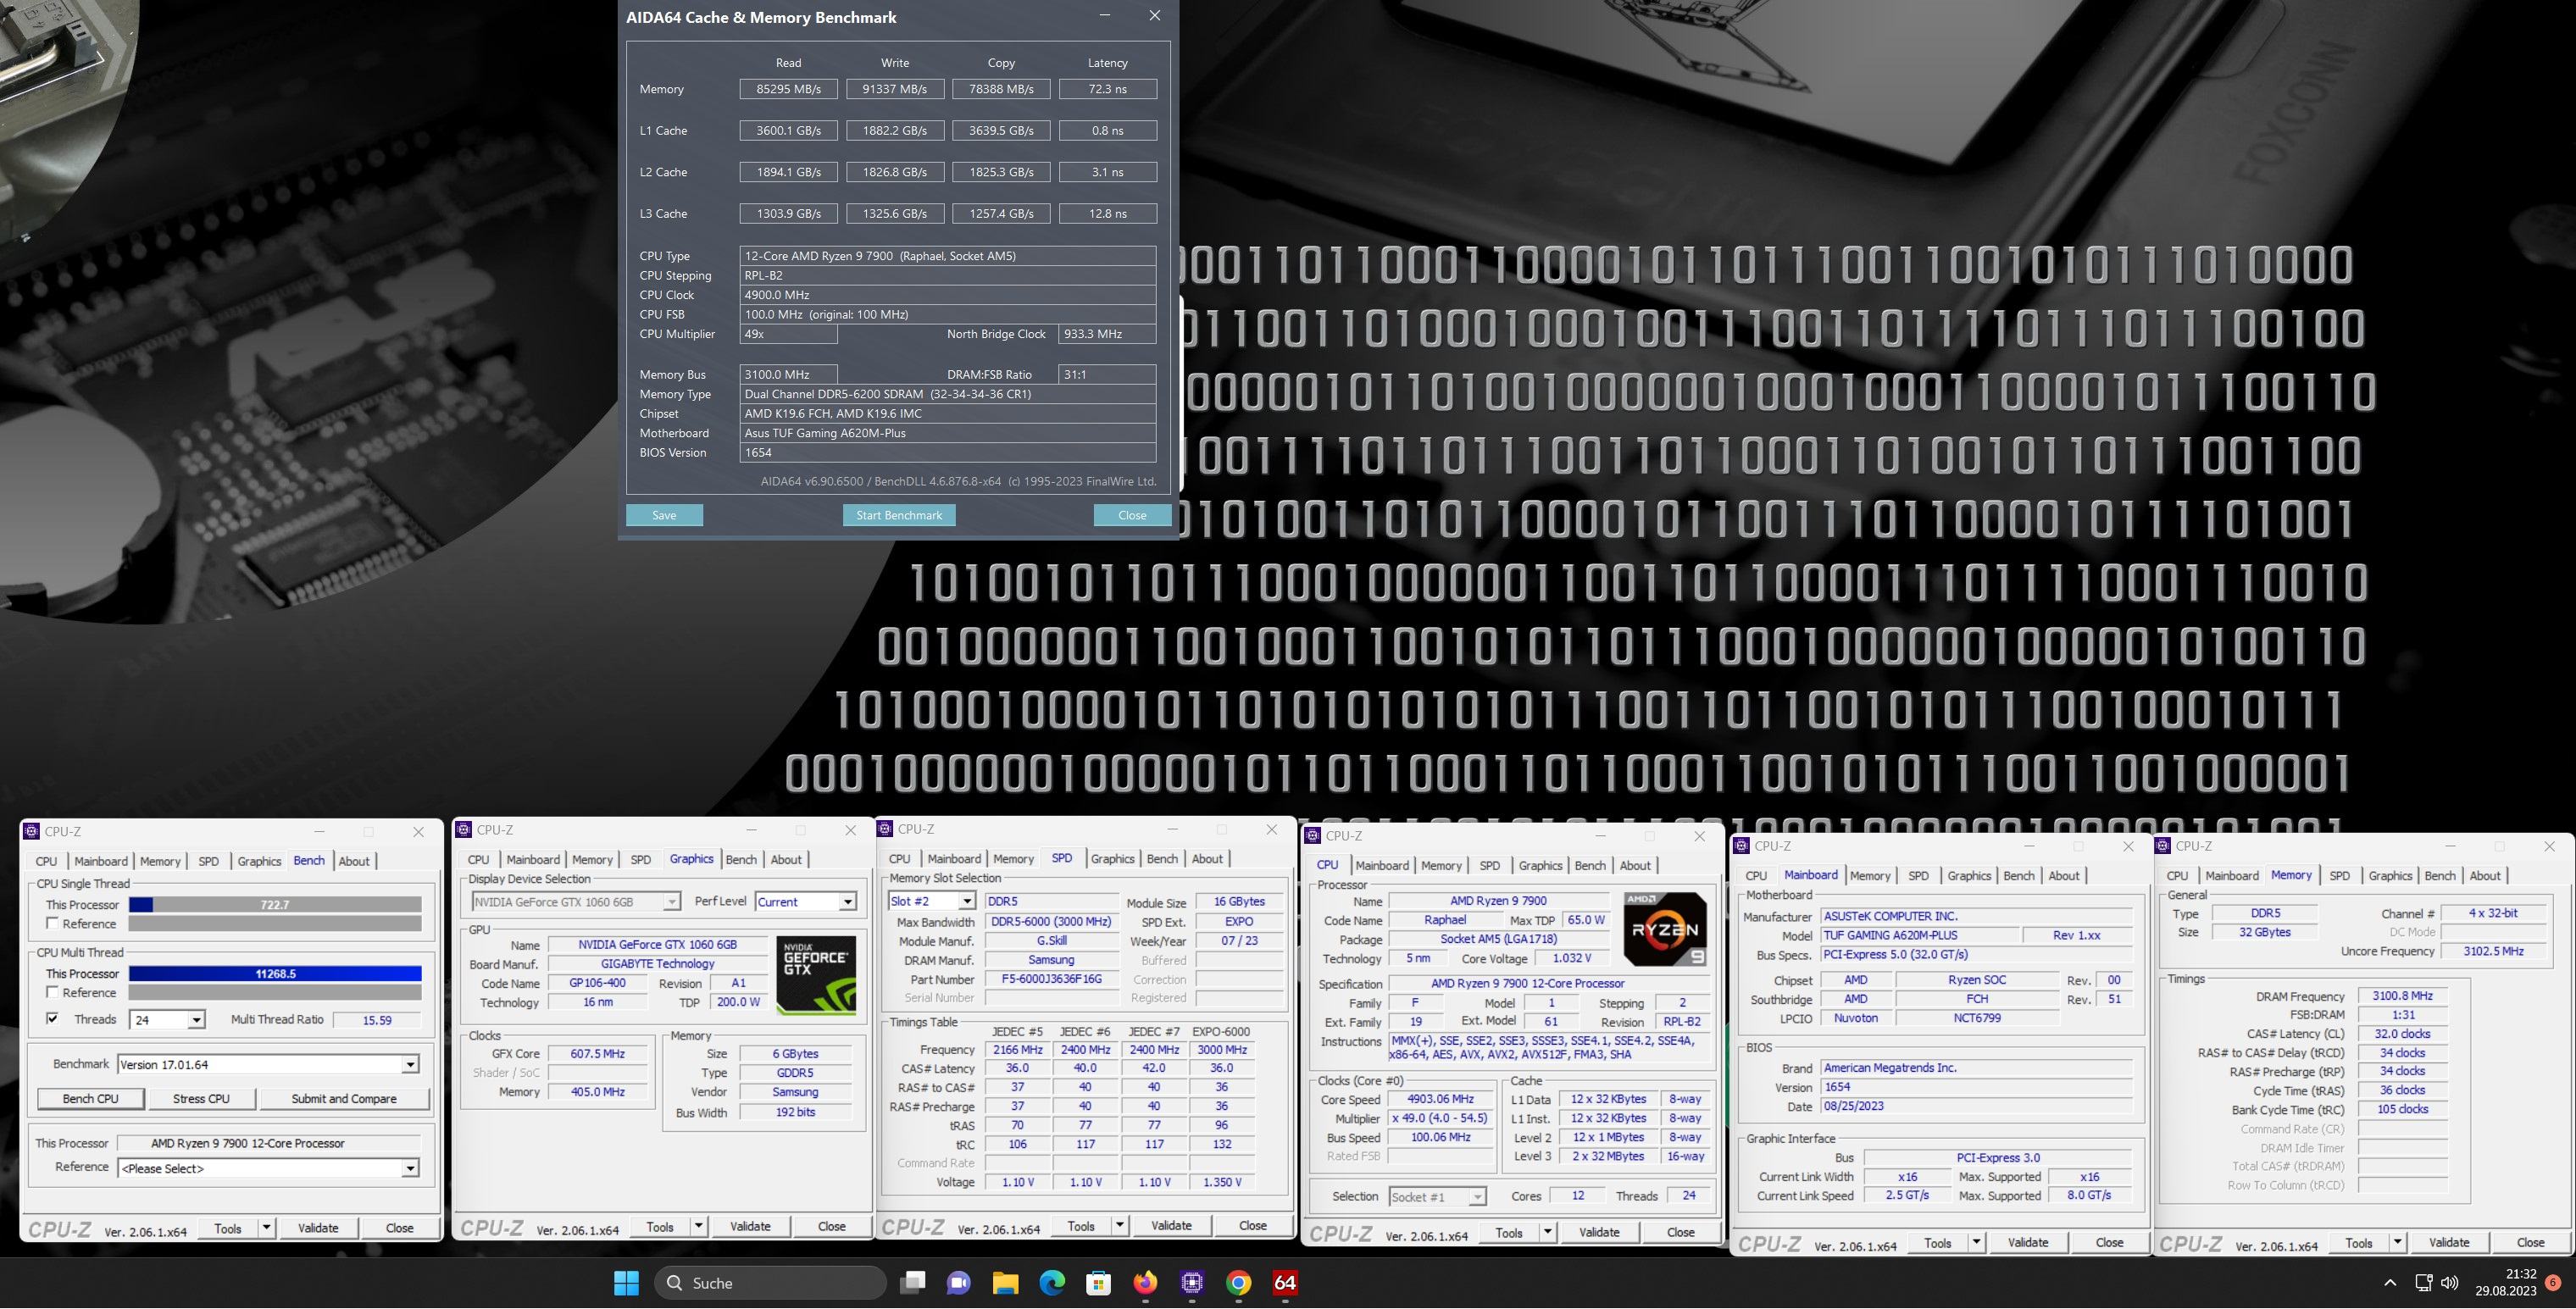
Task: Open volume control in the tray
Action: [2449, 1282]
